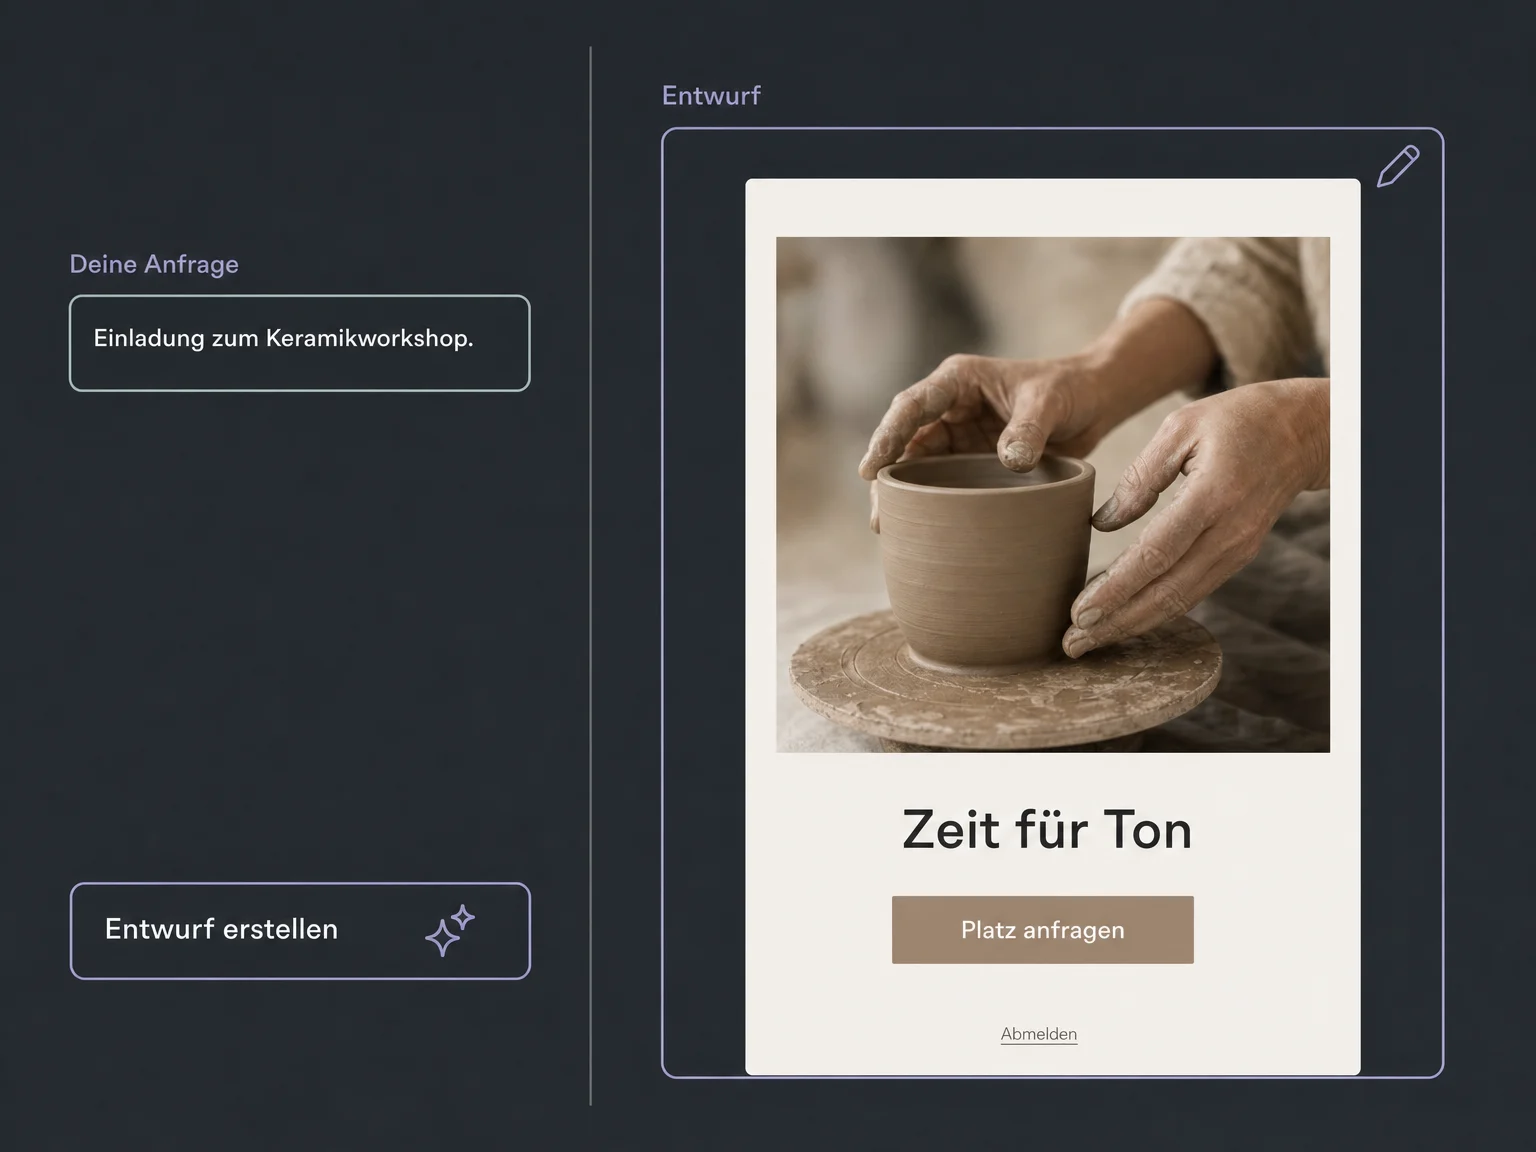The image size is (1536, 1152).
Task: Click the sparkle icon in Entwurf erstellen
Action: pos(450,930)
